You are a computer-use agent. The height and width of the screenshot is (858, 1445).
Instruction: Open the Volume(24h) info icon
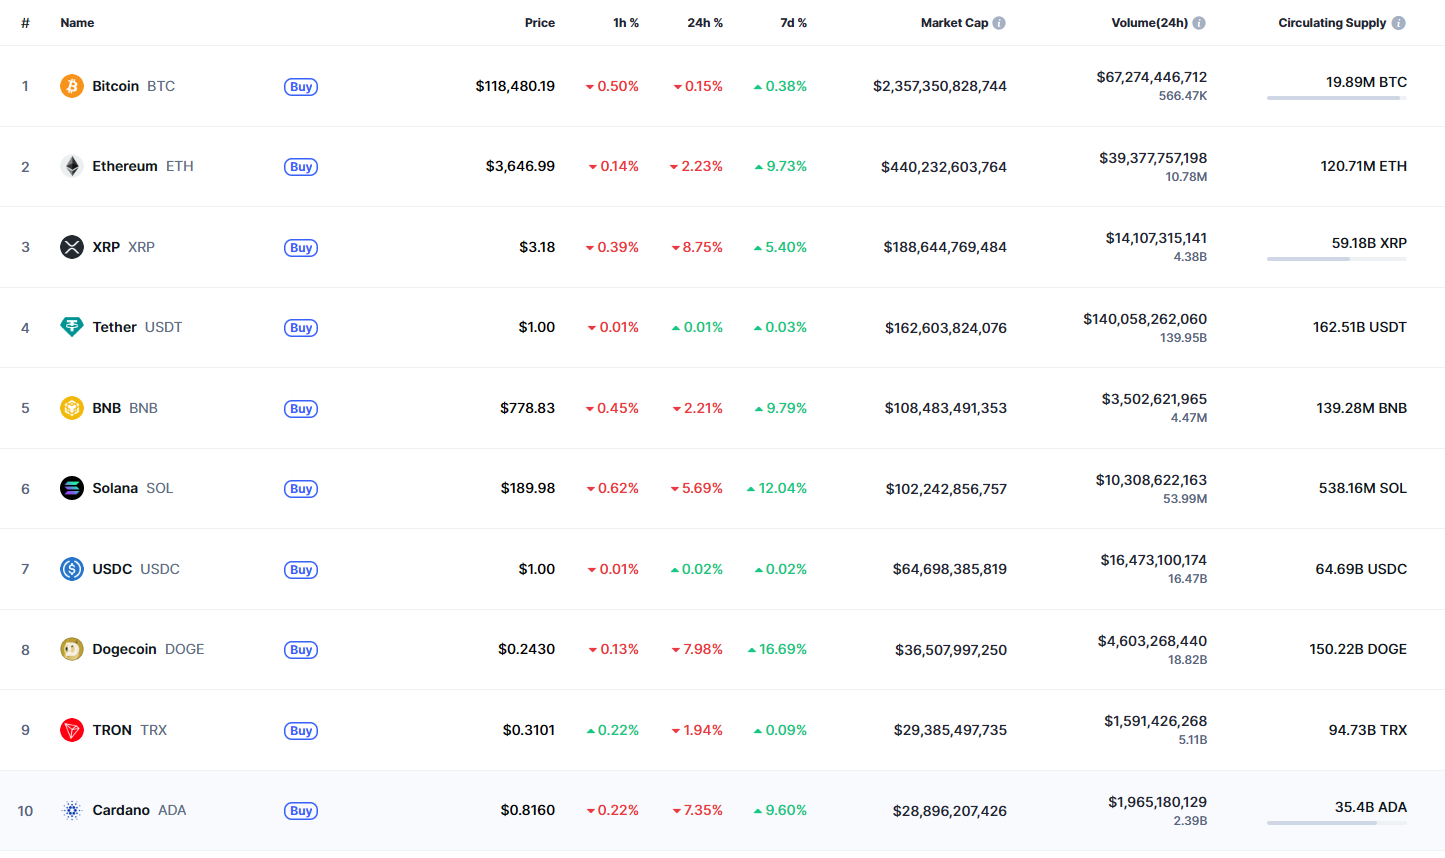tap(1199, 23)
